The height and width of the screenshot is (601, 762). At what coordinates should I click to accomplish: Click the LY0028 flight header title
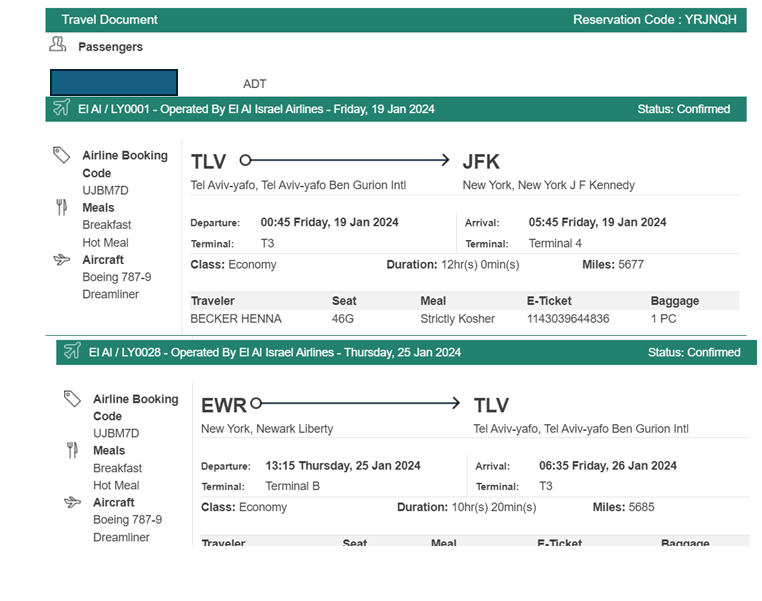[275, 352]
